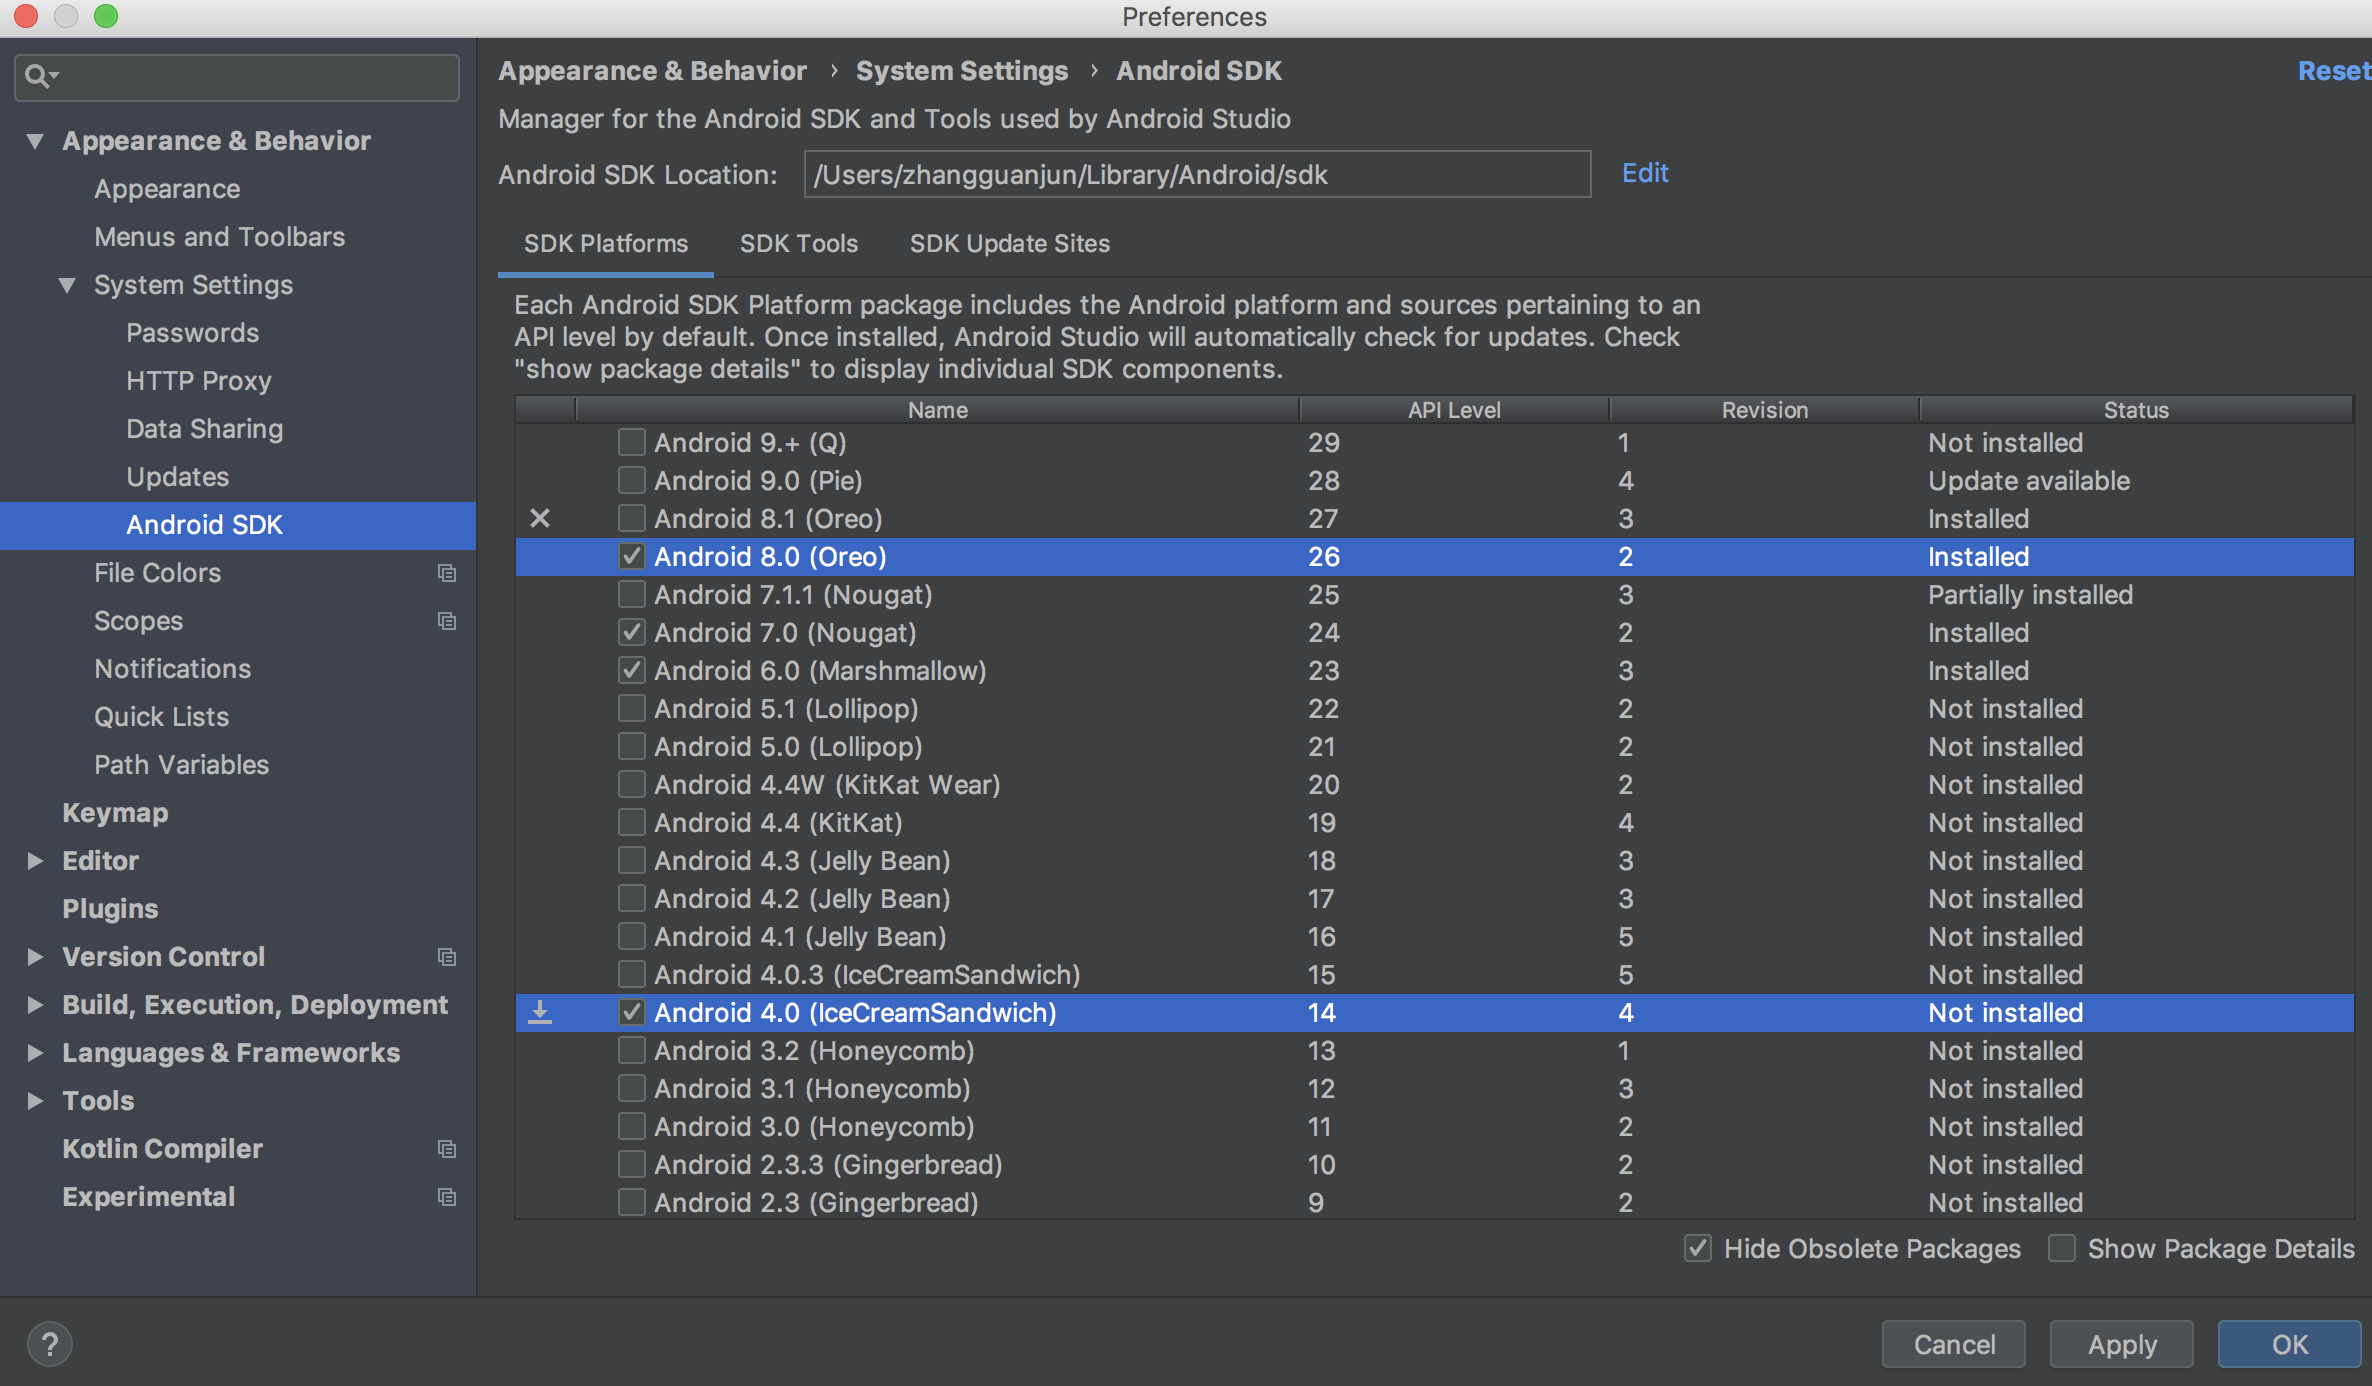Click the project-level icon beside Version Control

coord(447,957)
